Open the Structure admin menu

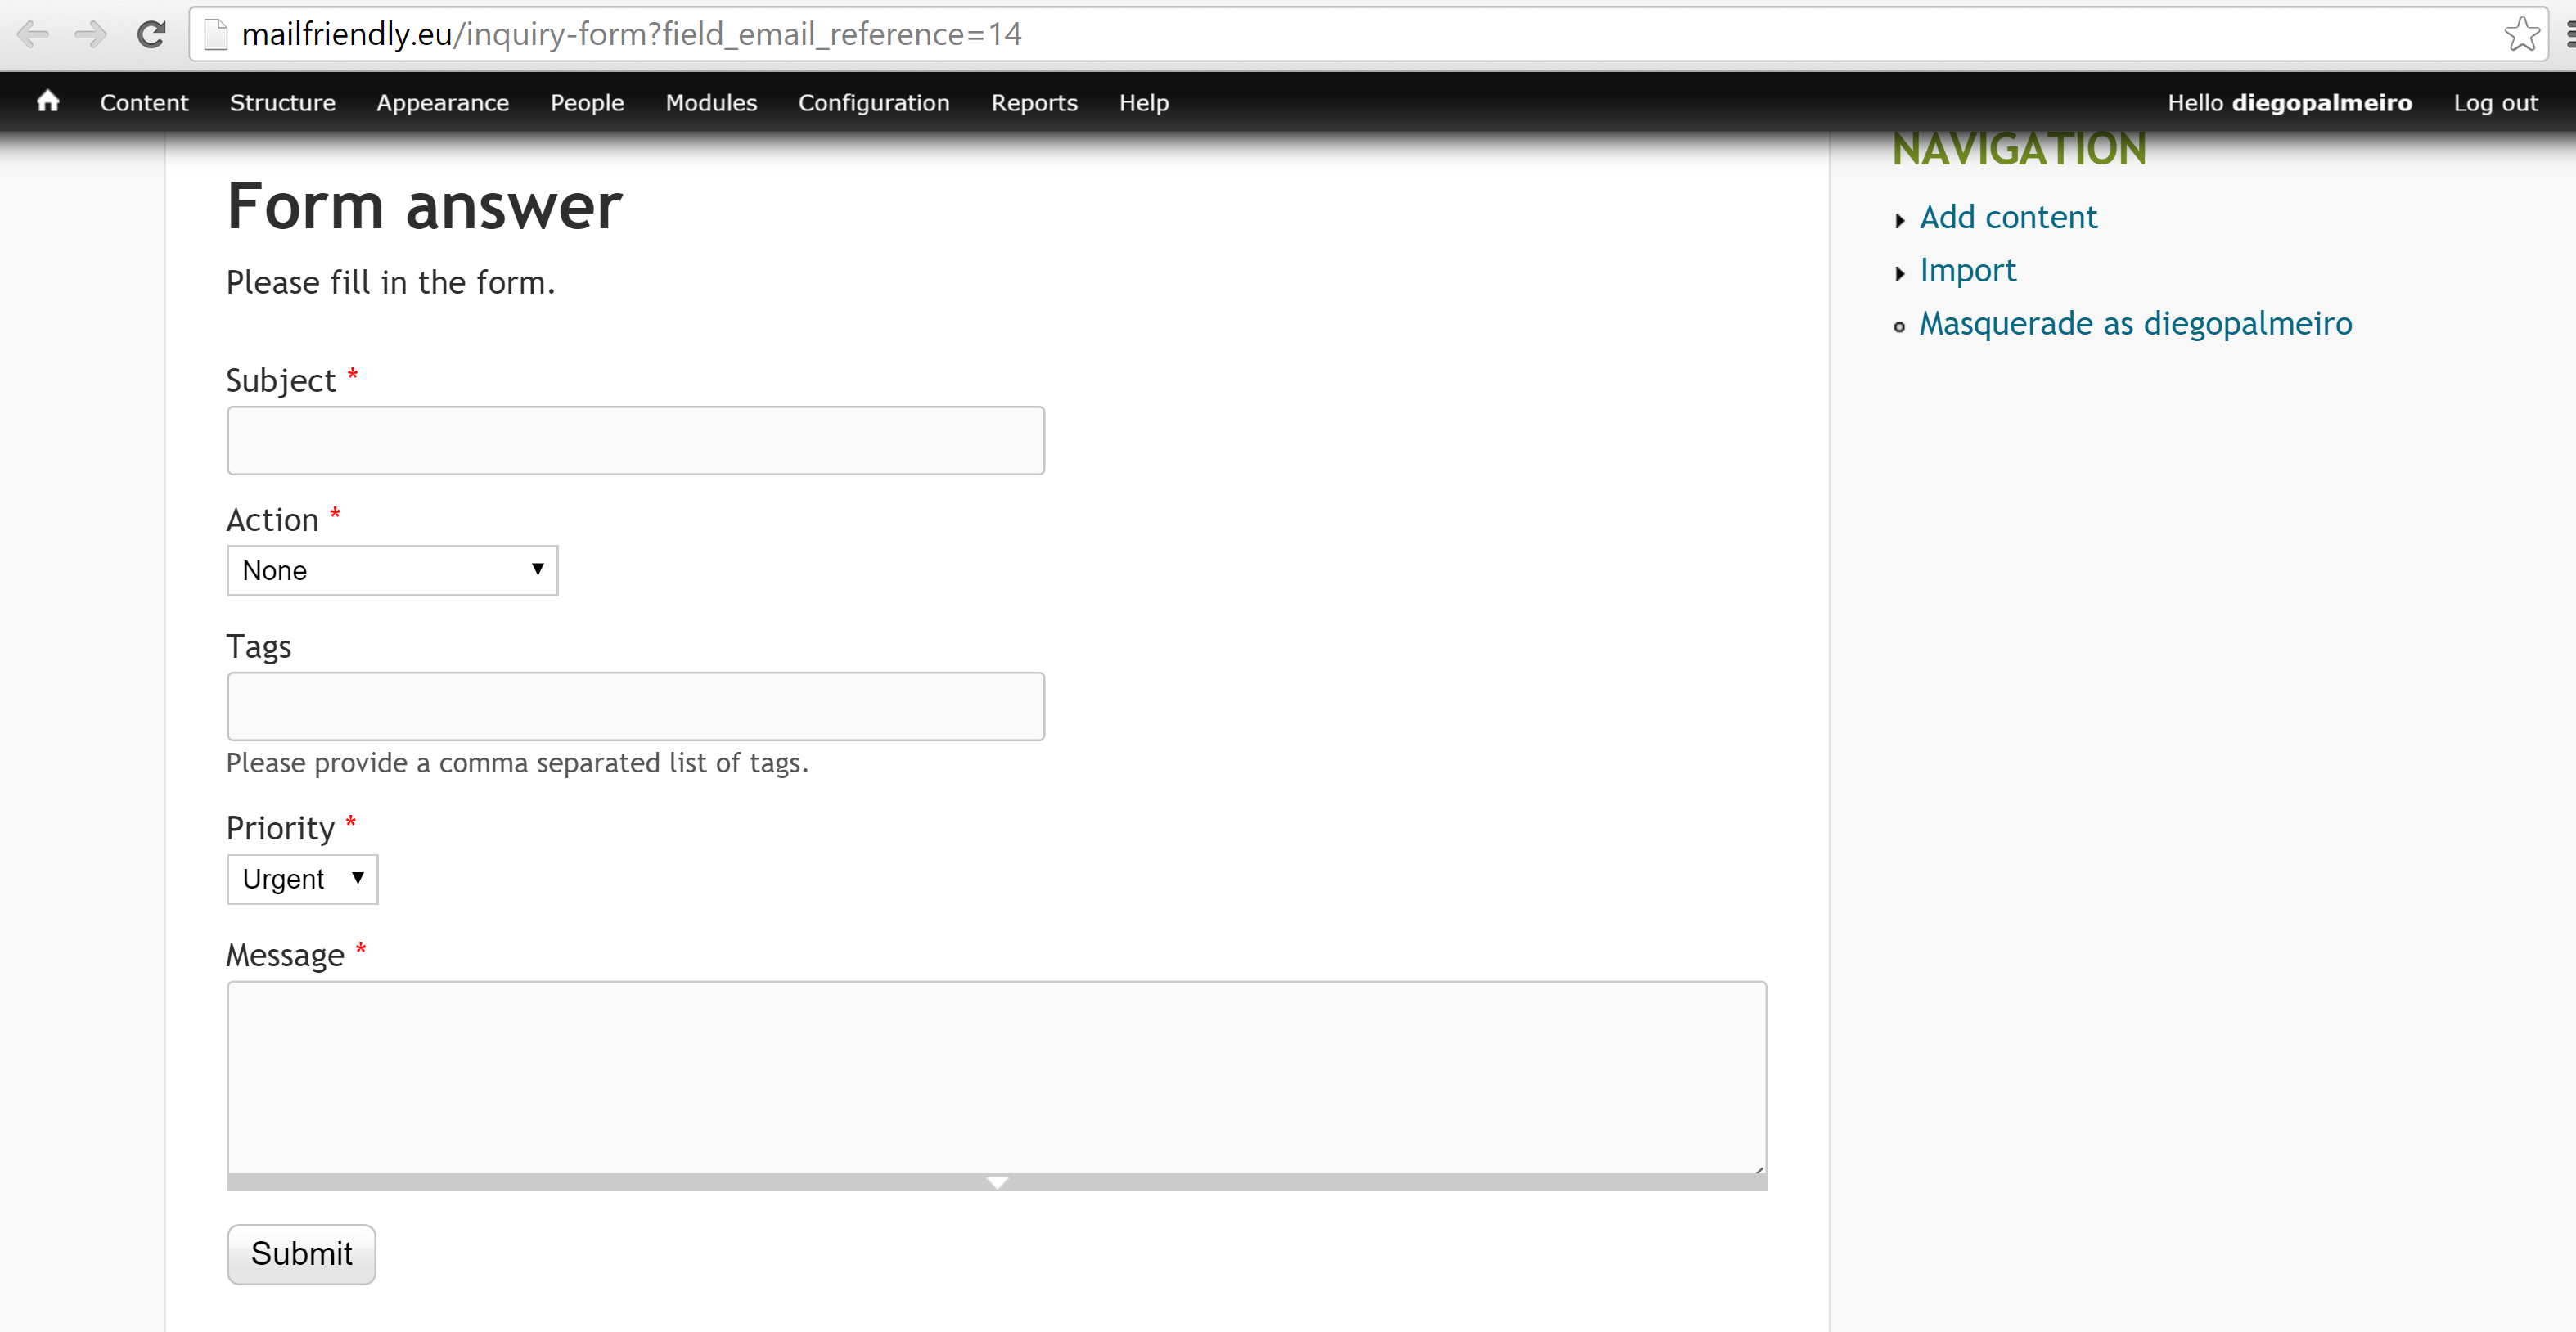pos(282,103)
